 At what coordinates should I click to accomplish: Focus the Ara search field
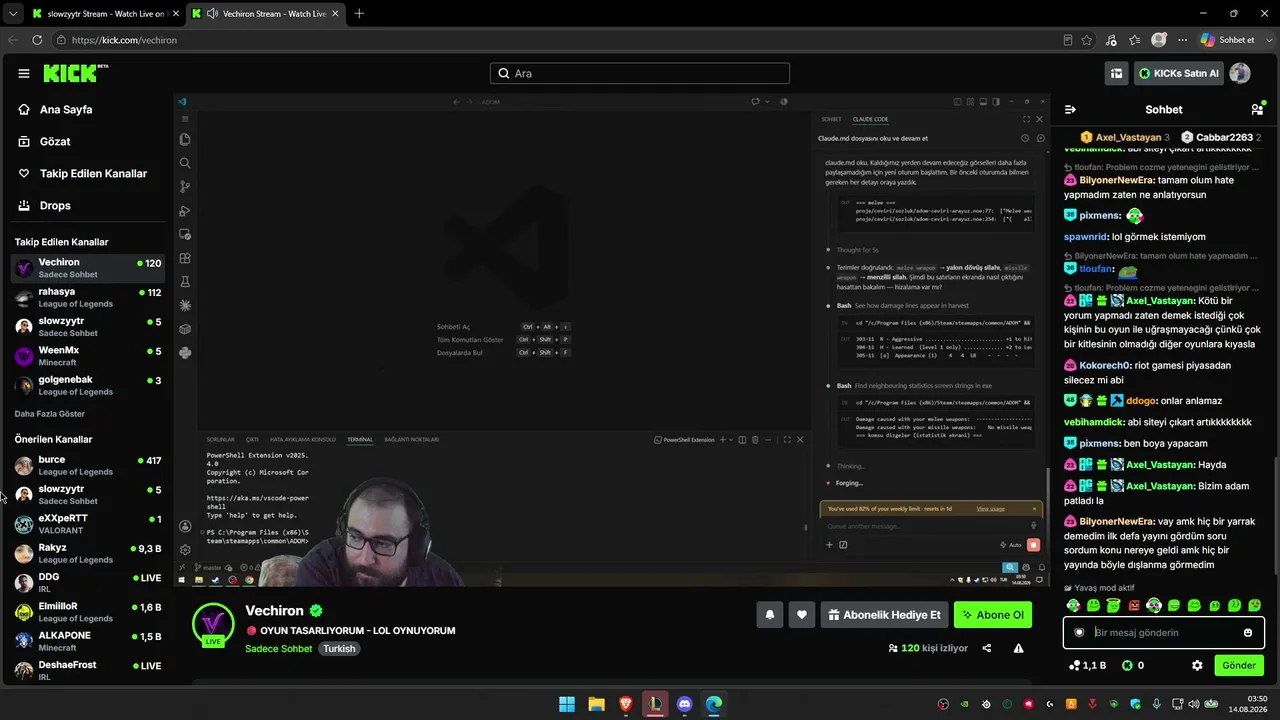(x=640, y=73)
